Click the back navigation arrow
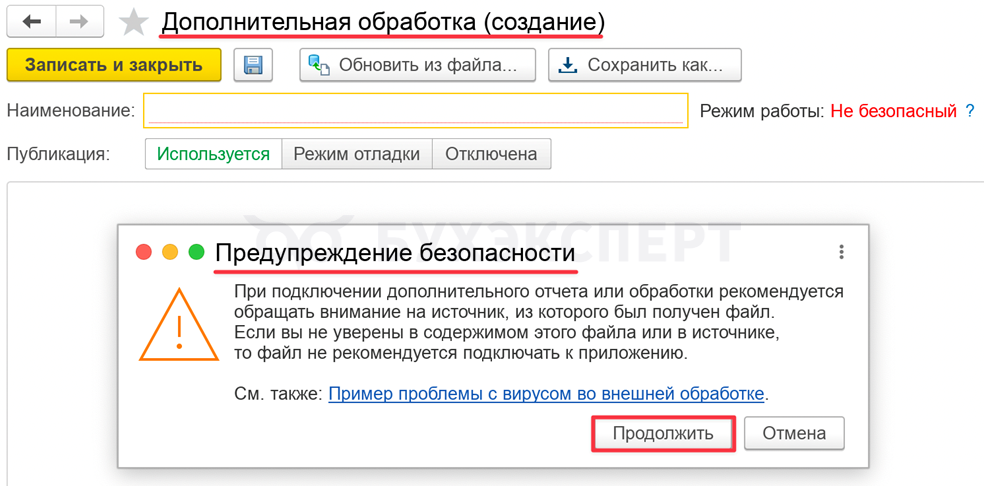This screenshot has width=984, height=486. coord(32,22)
